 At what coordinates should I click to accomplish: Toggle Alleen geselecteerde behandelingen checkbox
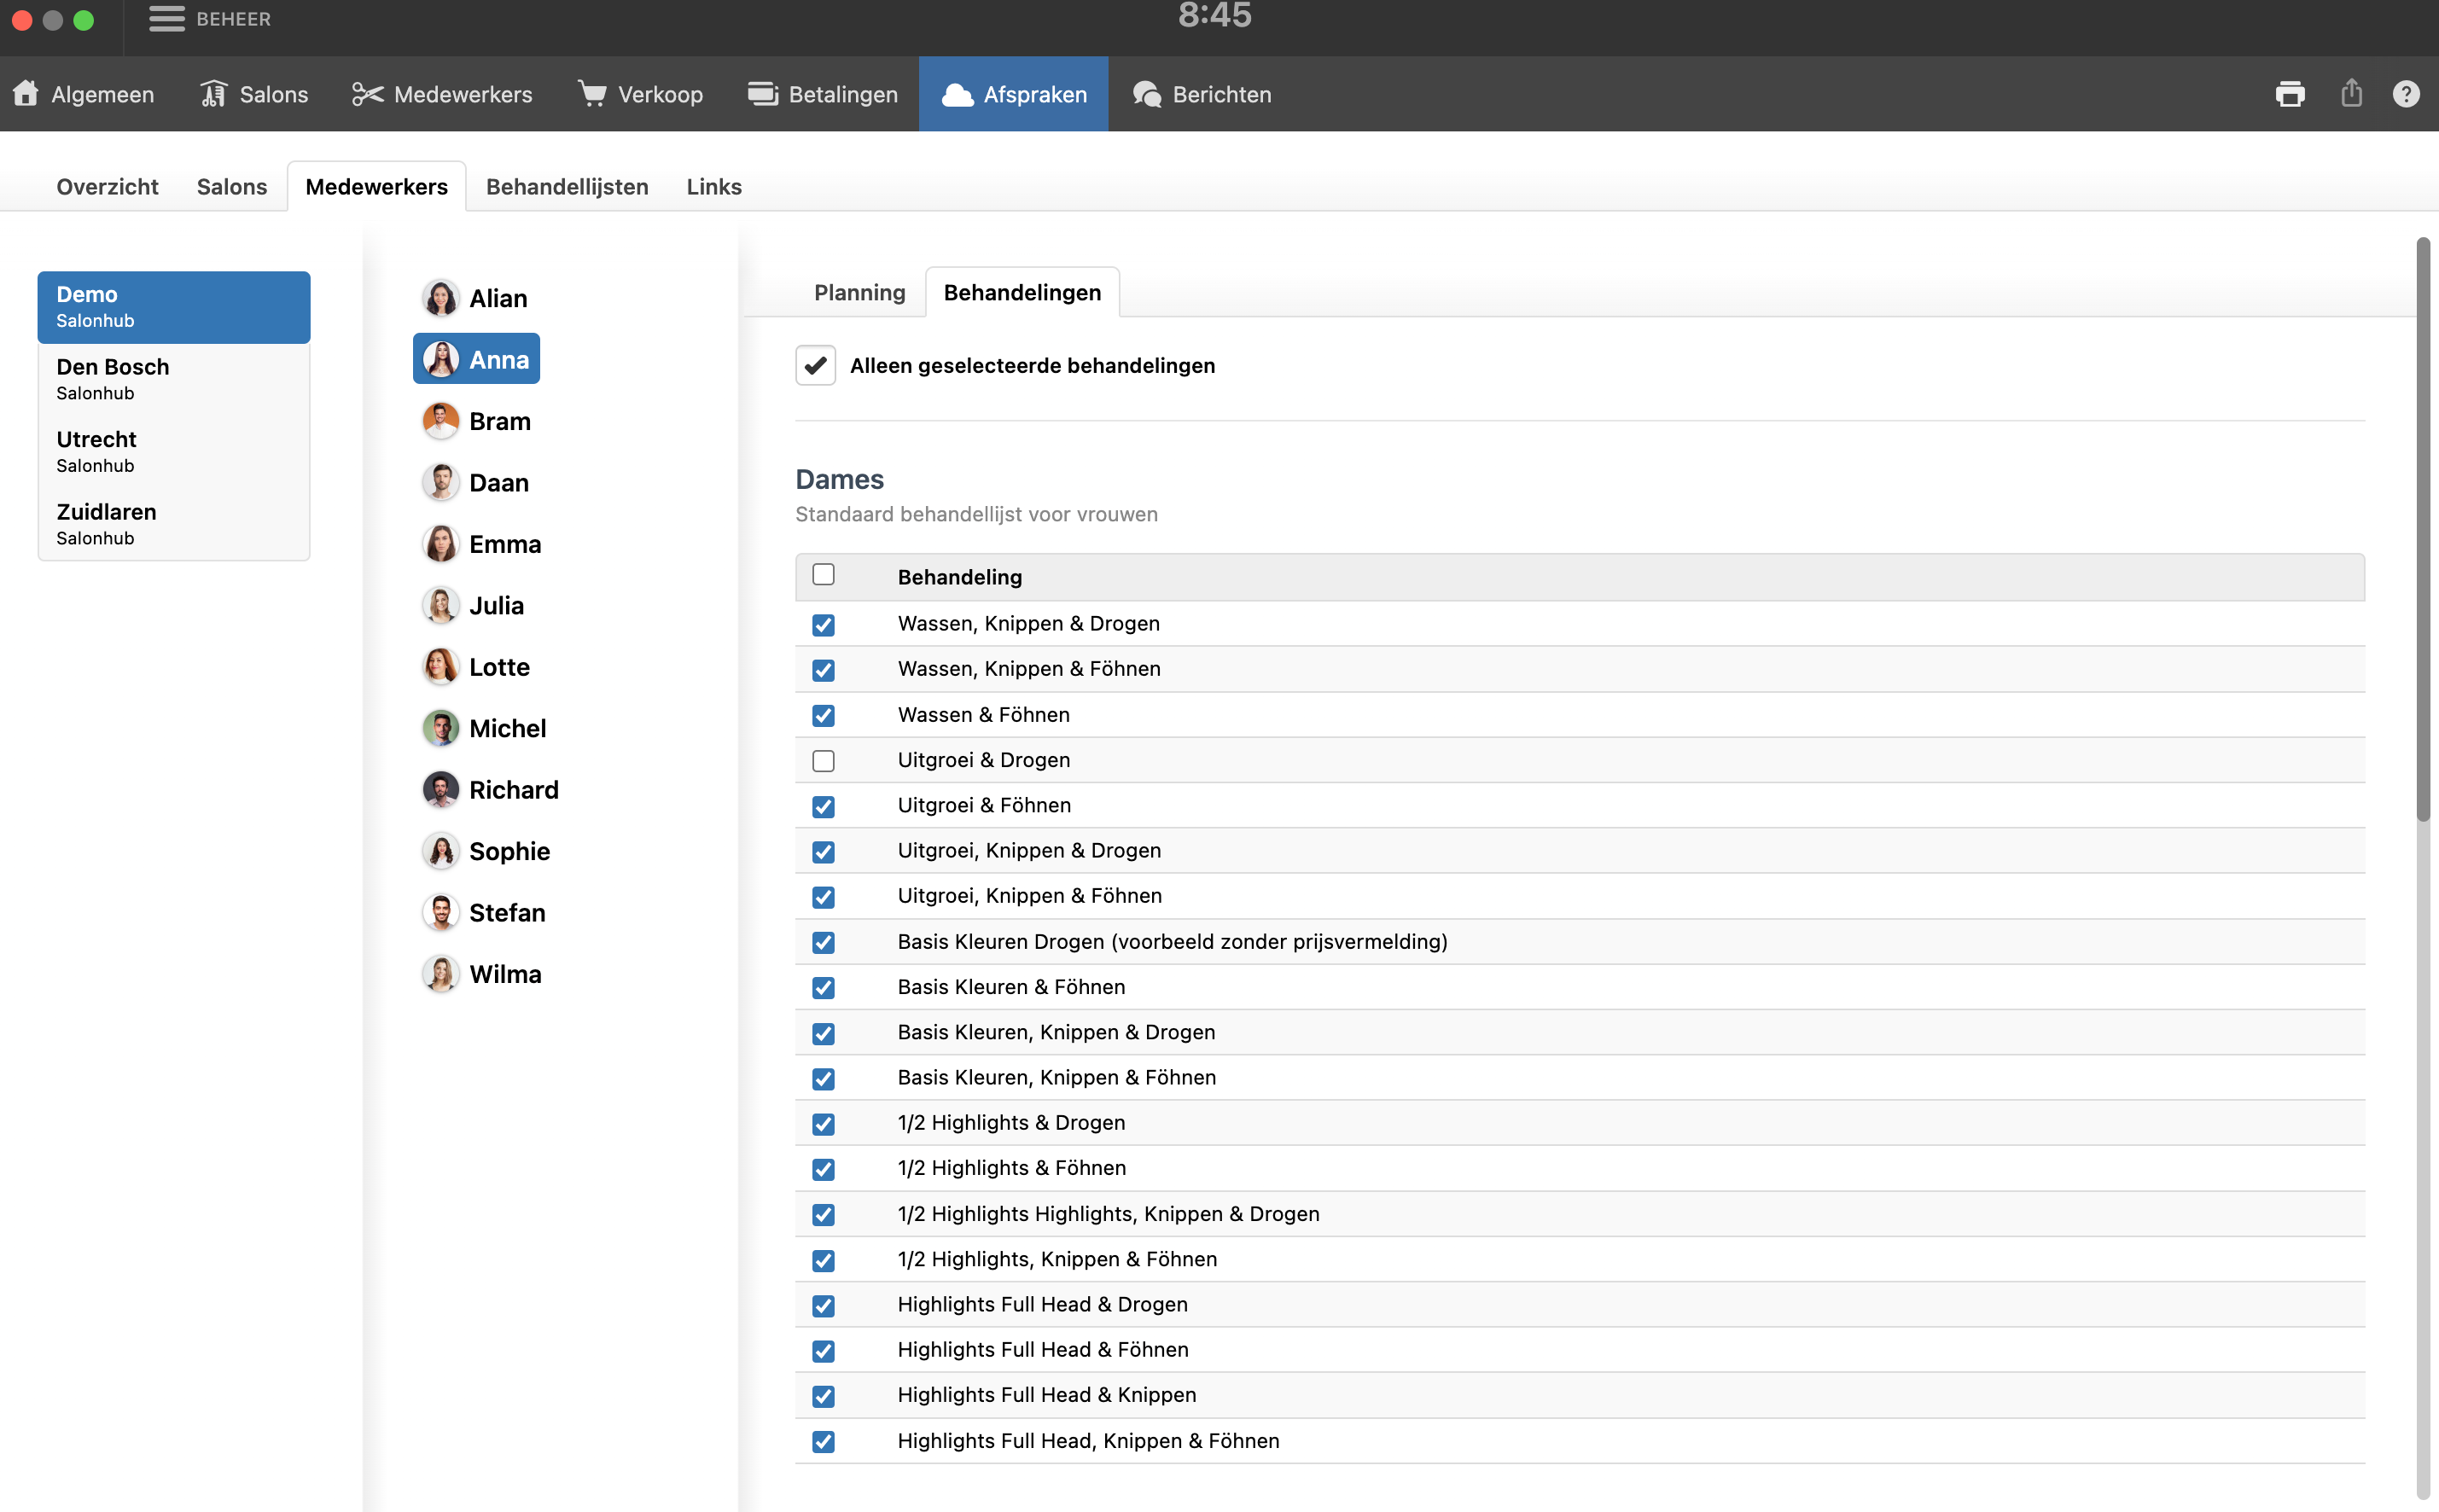coord(815,366)
